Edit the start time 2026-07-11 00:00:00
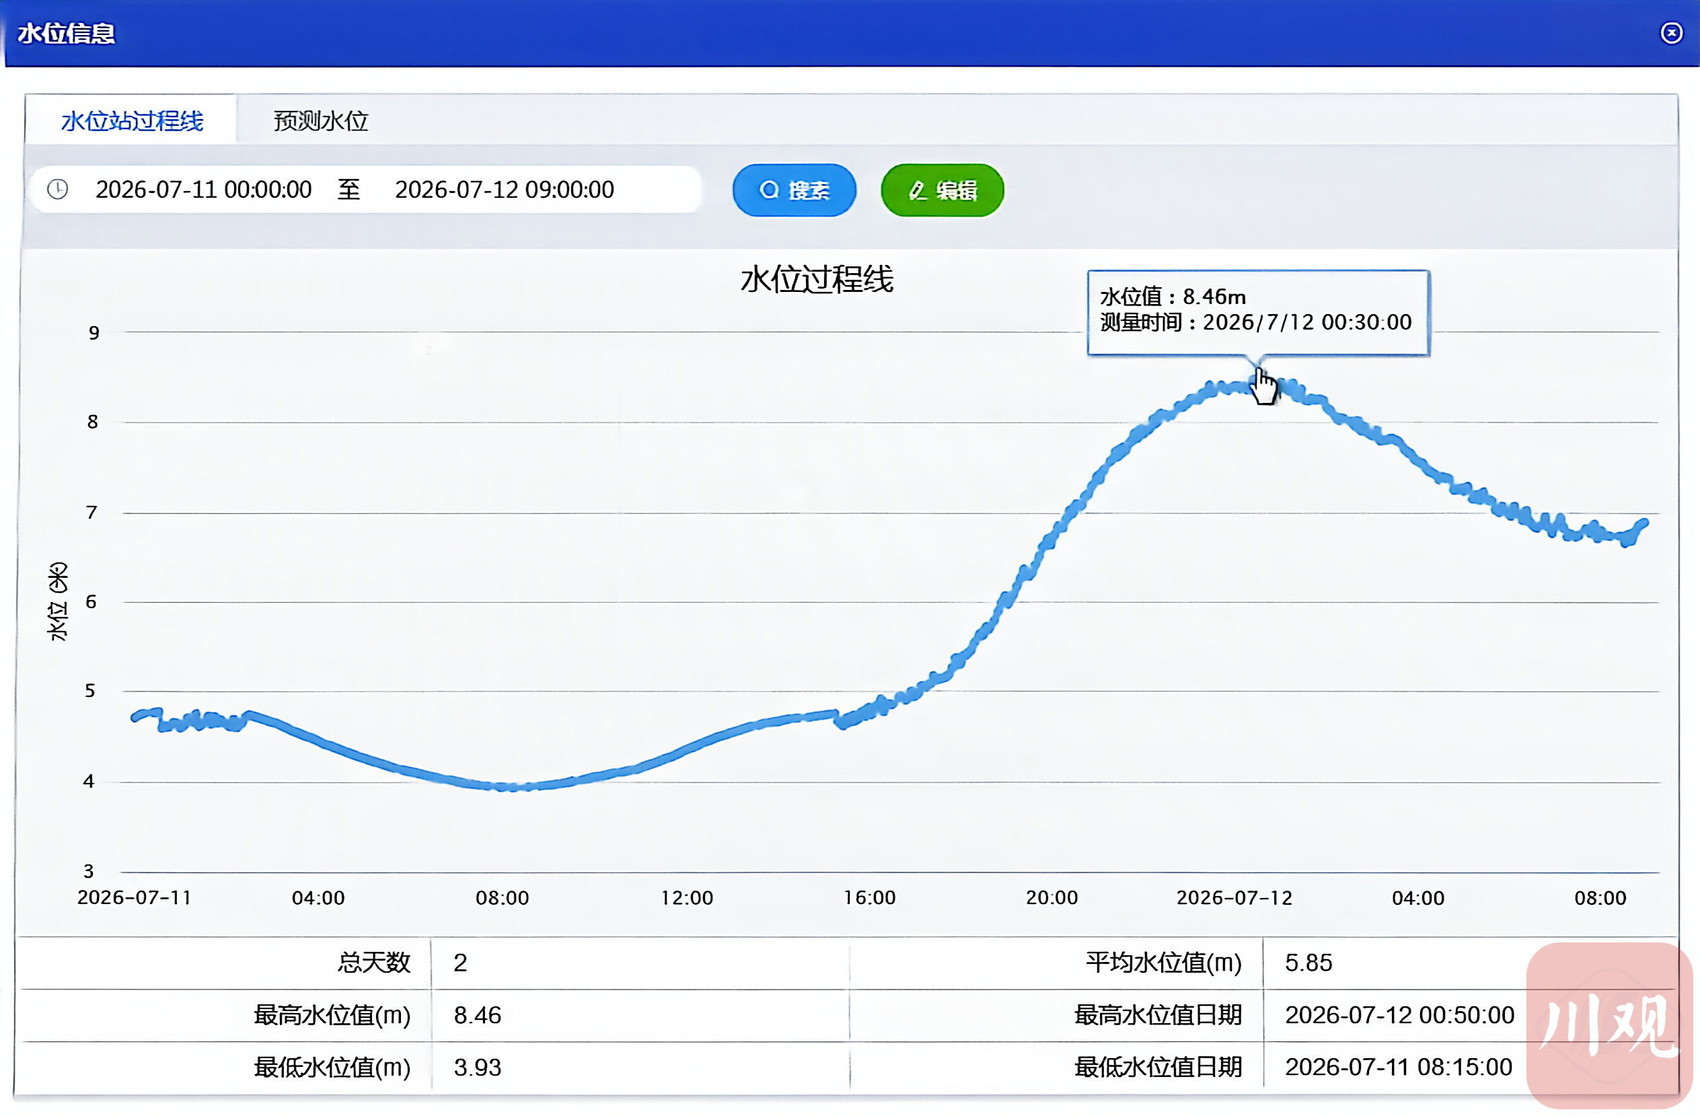 (x=204, y=189)
